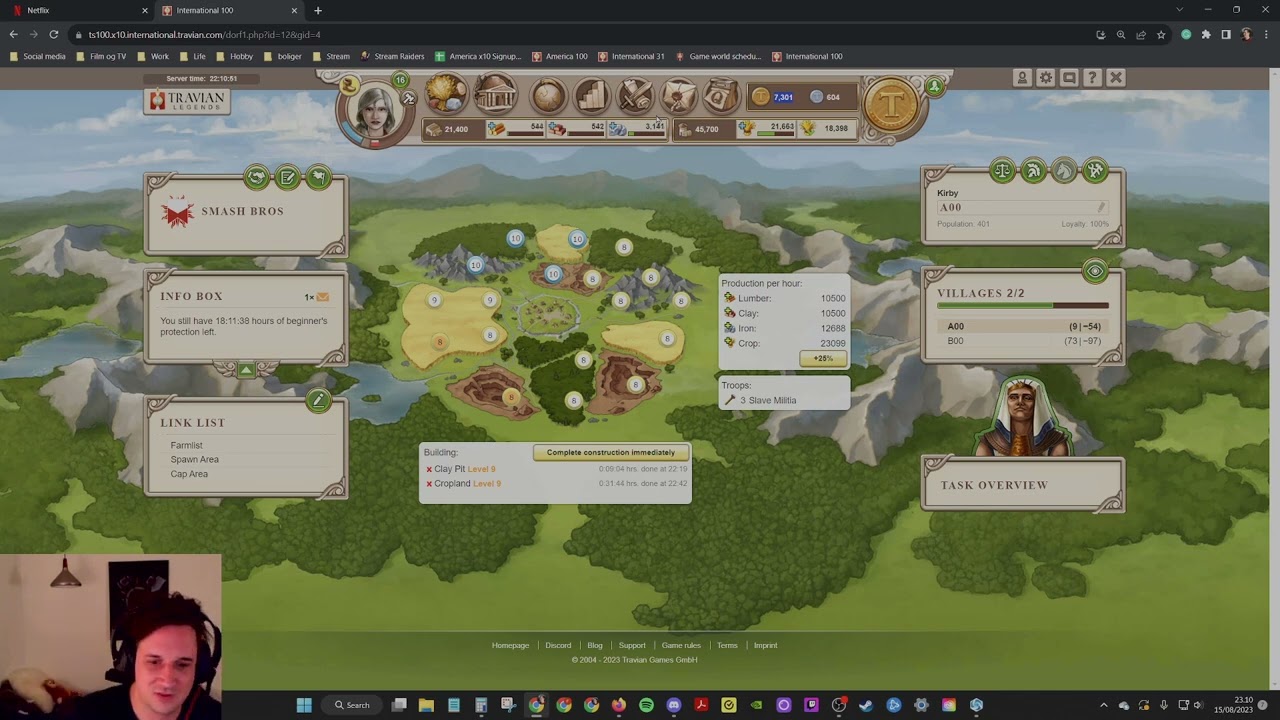Open the Buildings village center icon
This screenshot has width=1280, height=720.
[495, 95]
